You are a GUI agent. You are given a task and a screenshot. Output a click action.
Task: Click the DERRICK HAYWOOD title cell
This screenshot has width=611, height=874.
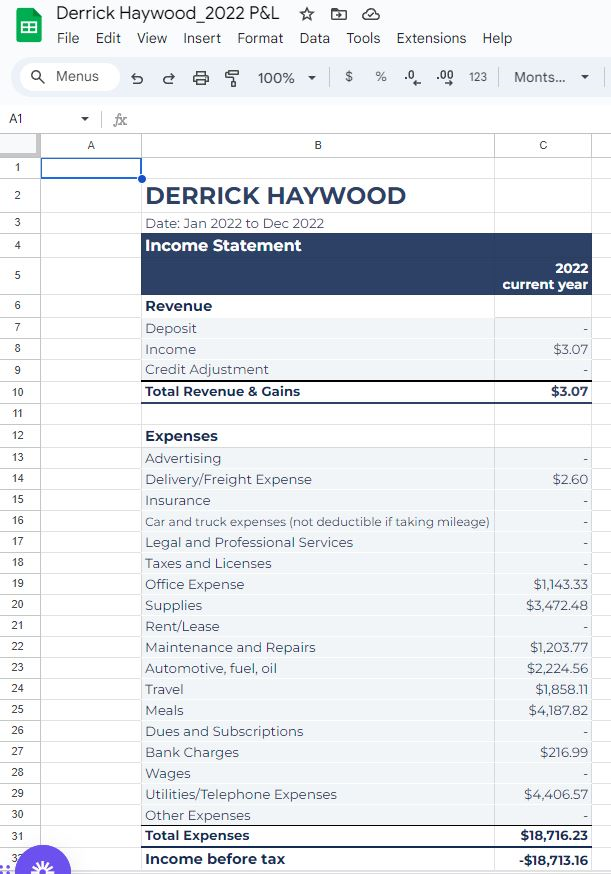point(318,196)
